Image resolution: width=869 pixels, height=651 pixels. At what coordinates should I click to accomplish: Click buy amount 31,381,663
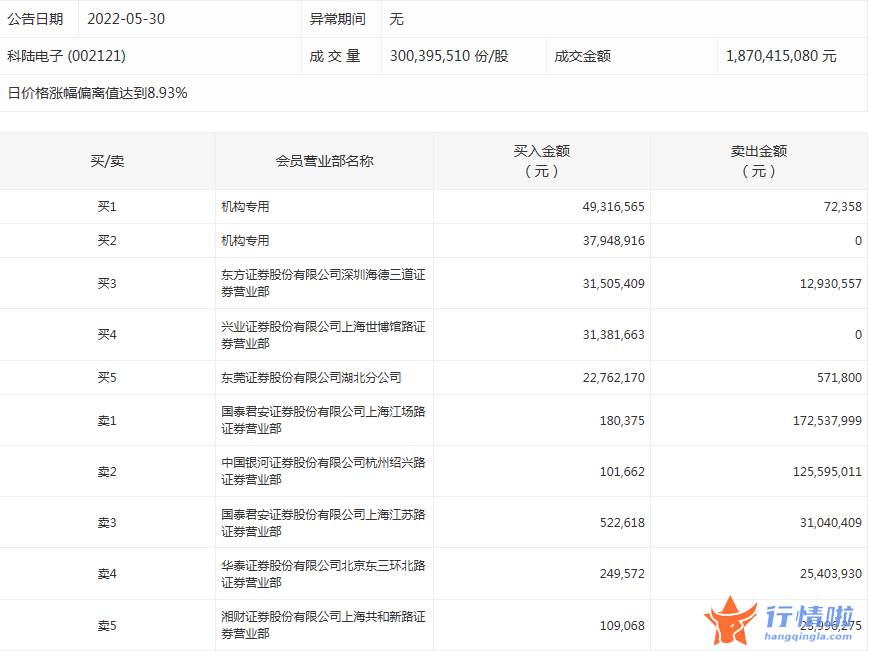(x=614, y=335)
